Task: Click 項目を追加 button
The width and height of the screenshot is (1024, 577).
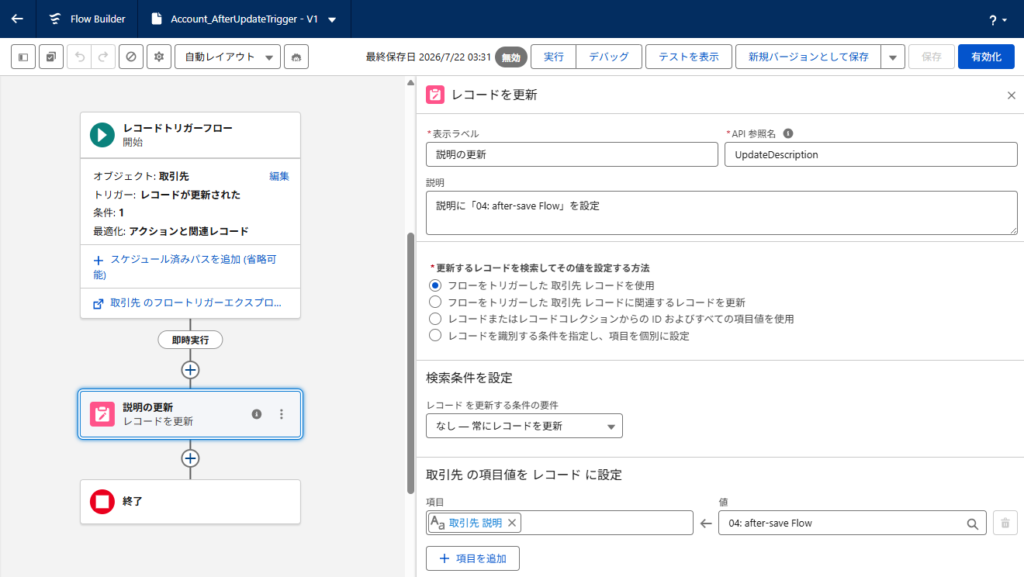Action: (x=473, y=559)
